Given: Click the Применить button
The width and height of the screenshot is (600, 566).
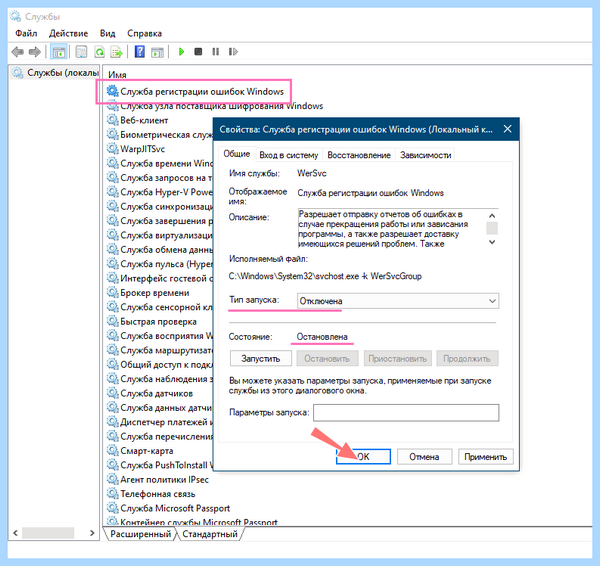Looking at the screenshot, I should click(486, 457).
